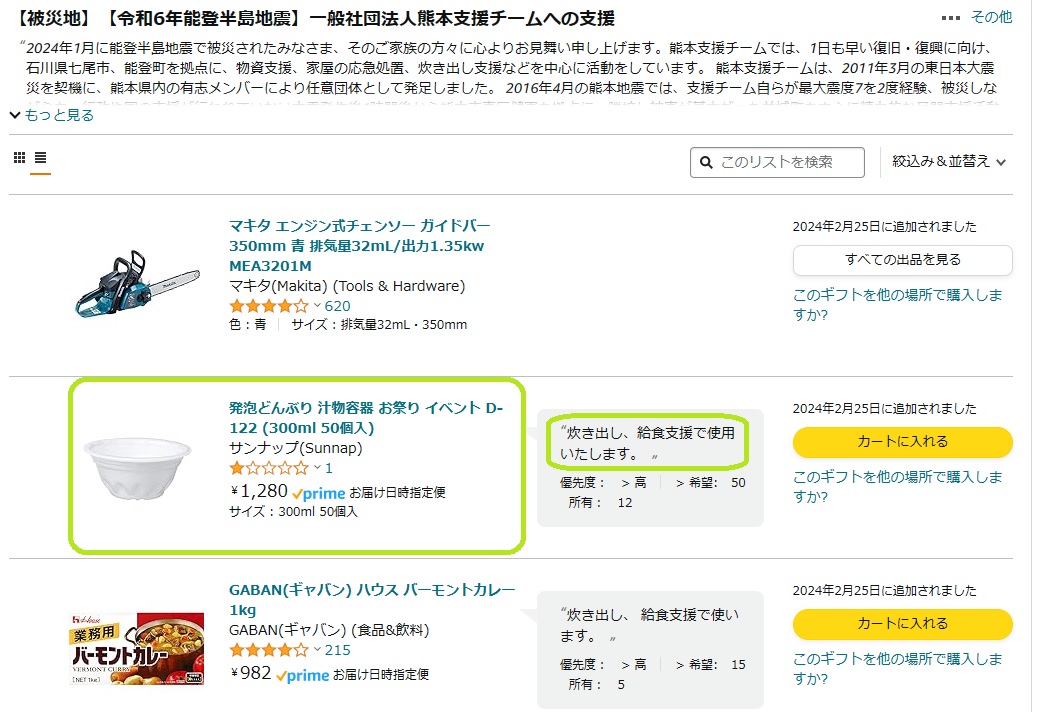Open the chainsaw star rating

269,306
